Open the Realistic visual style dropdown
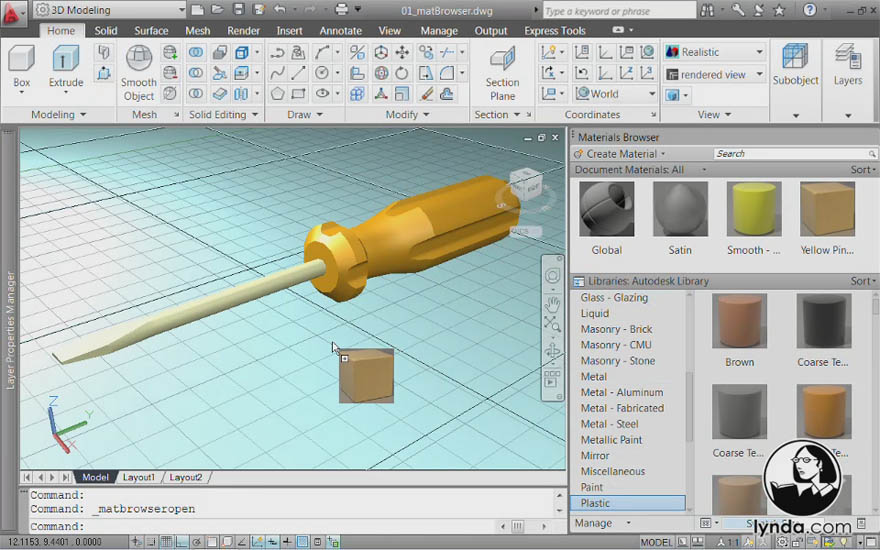 [x=714, y=52]
